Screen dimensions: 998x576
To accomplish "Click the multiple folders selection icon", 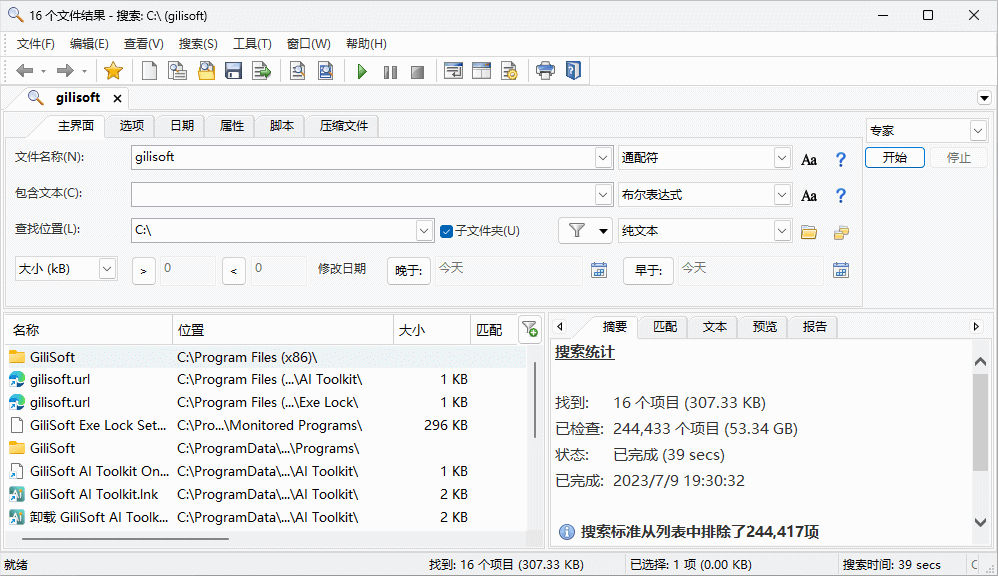I will coord(841,232).
